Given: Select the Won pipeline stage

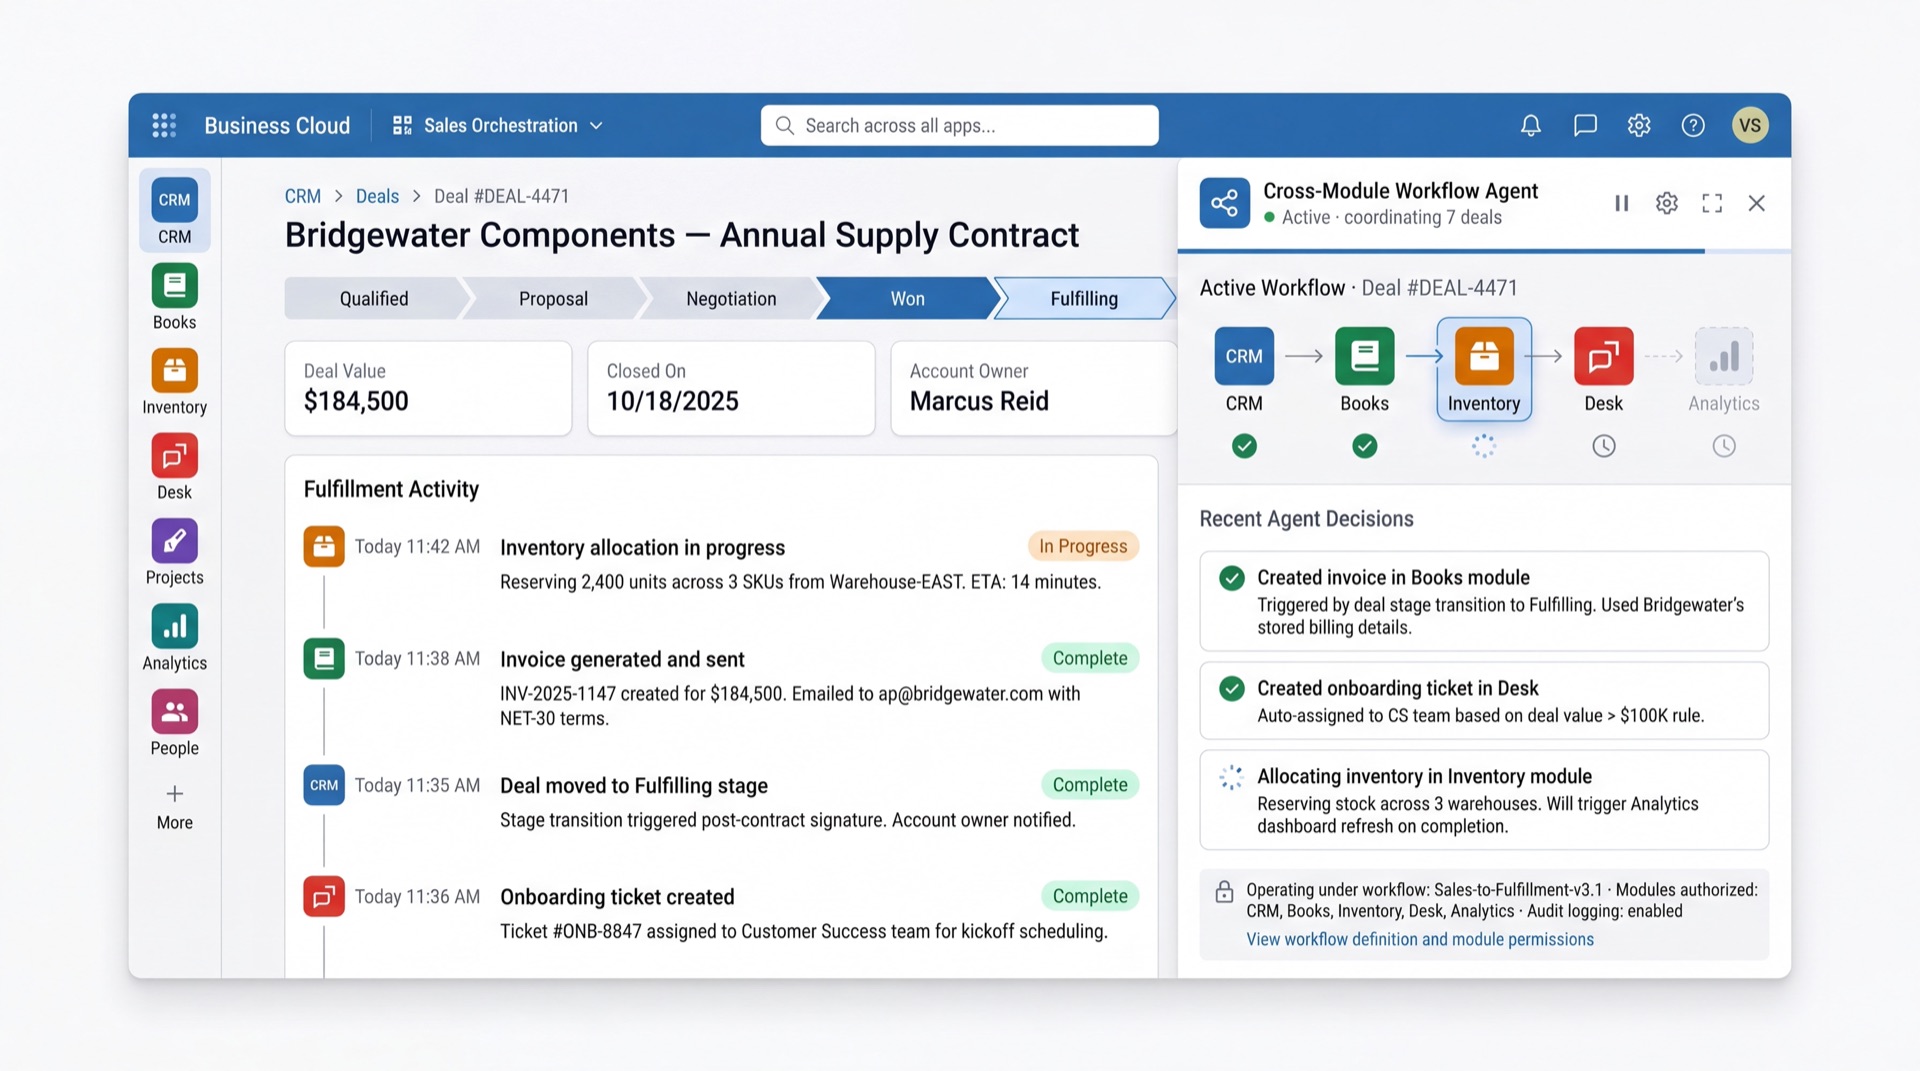Looking at the screenshot, I should pos(907,298).
